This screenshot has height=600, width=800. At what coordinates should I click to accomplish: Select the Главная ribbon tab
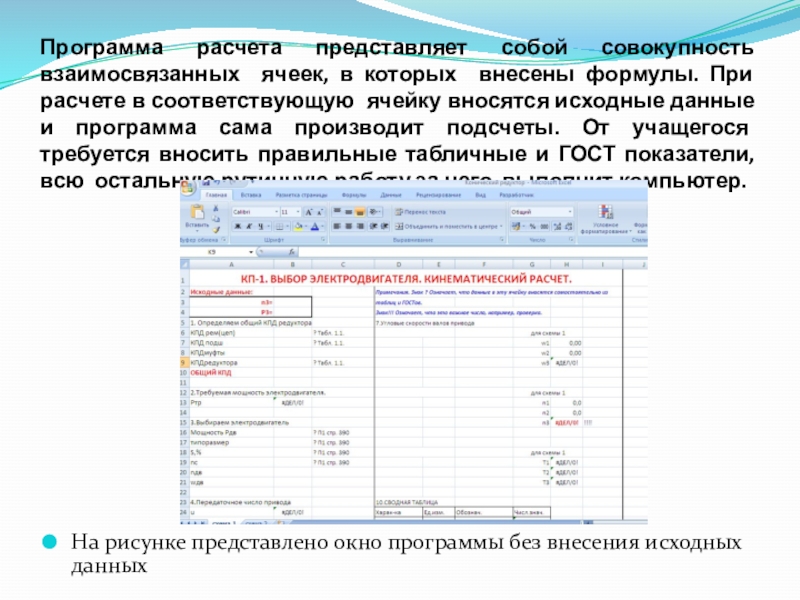click(216, 195)
